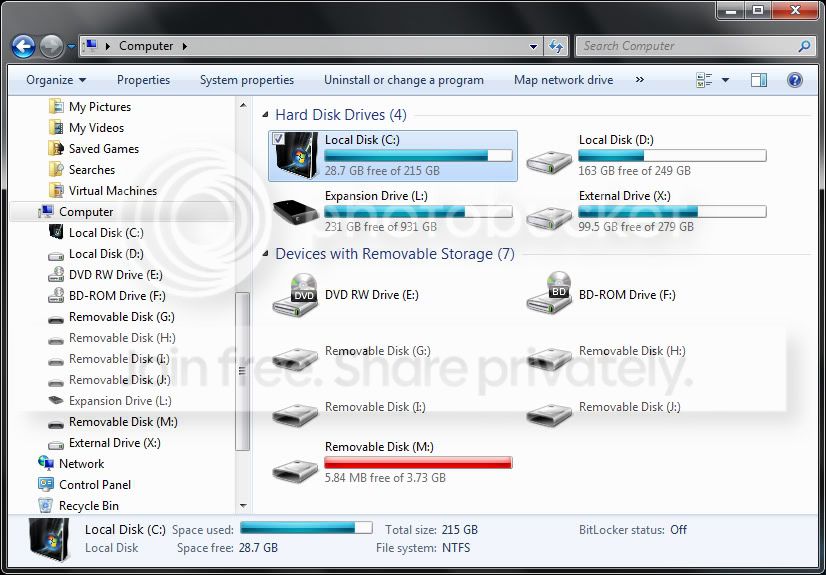This screenshot has height=575, width=826.
Task: Select the Removable Disk (I:) icon in main pane
Action: click(296, 414)
